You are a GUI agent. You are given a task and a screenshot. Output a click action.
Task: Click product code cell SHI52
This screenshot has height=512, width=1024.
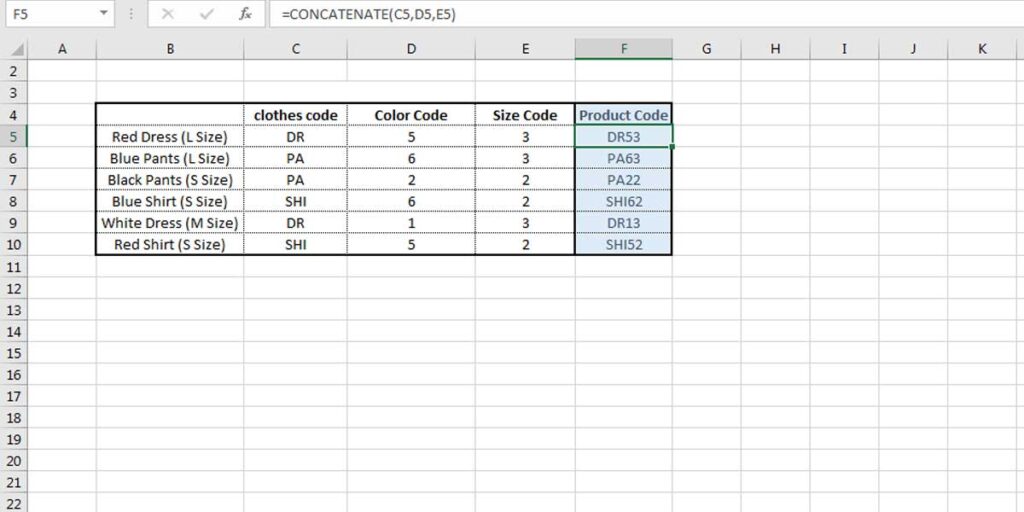coord(624,245)
